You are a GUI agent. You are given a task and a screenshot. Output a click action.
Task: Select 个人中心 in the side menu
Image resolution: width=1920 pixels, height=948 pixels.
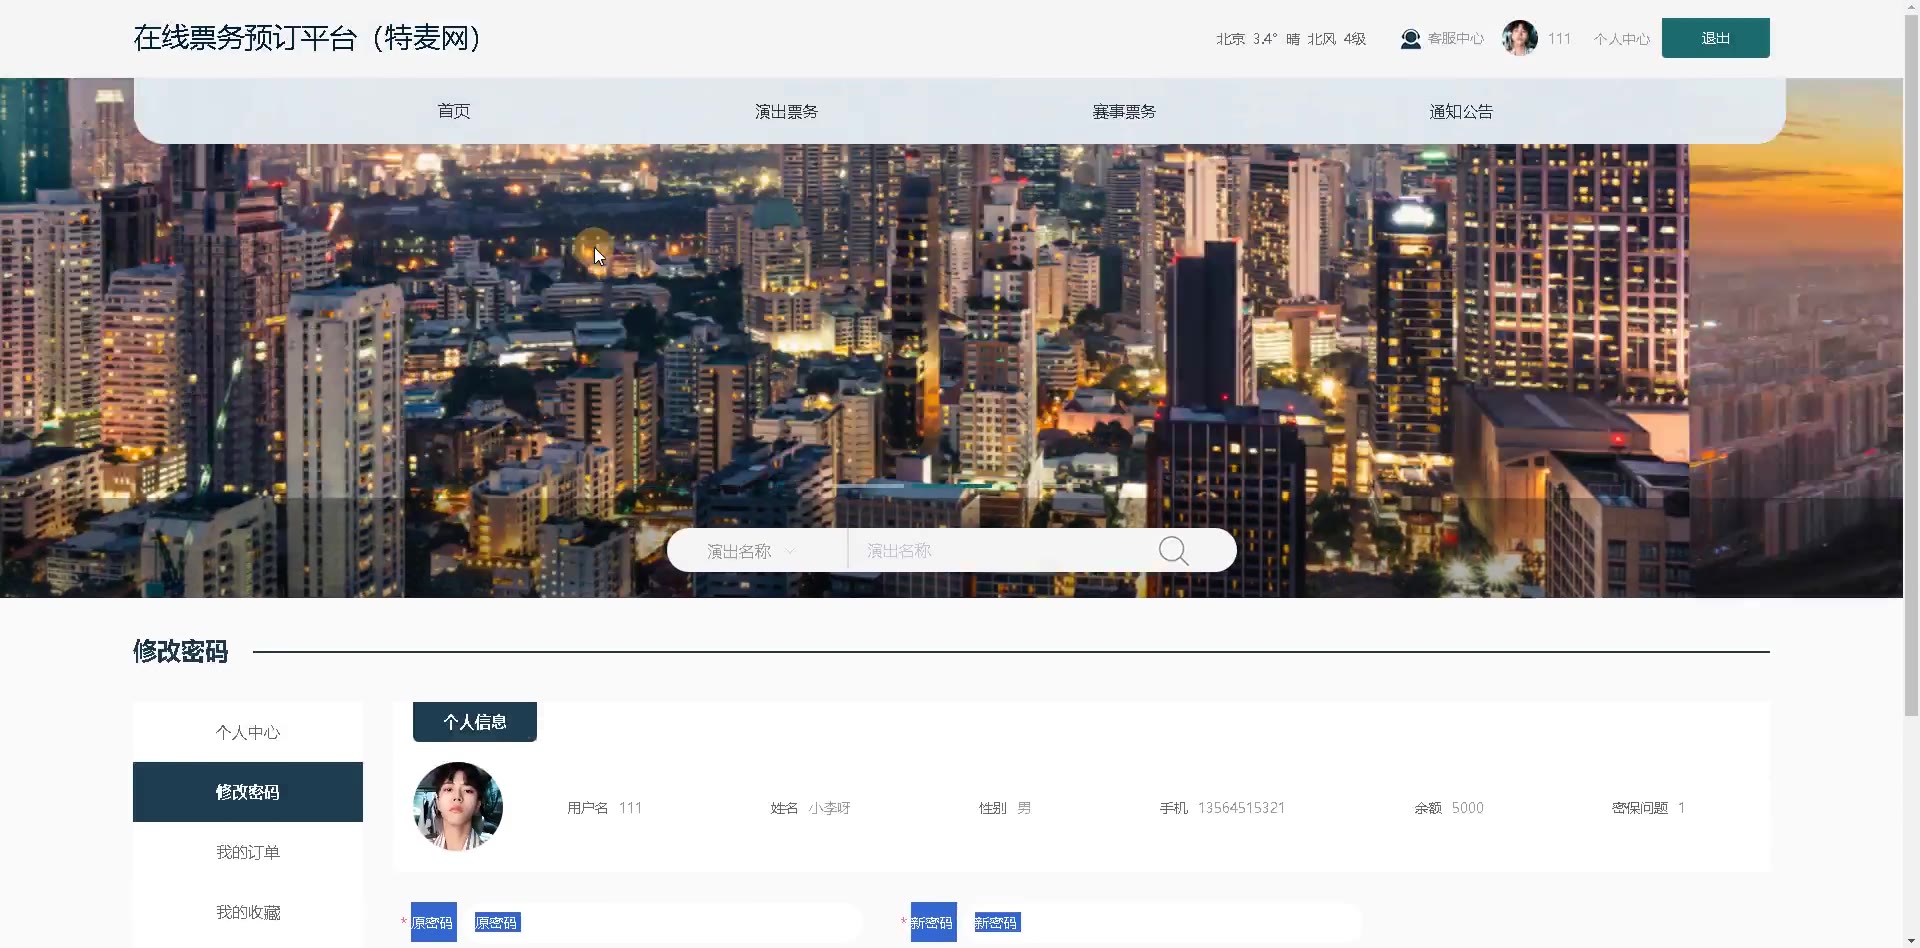(x=248, y=732)
